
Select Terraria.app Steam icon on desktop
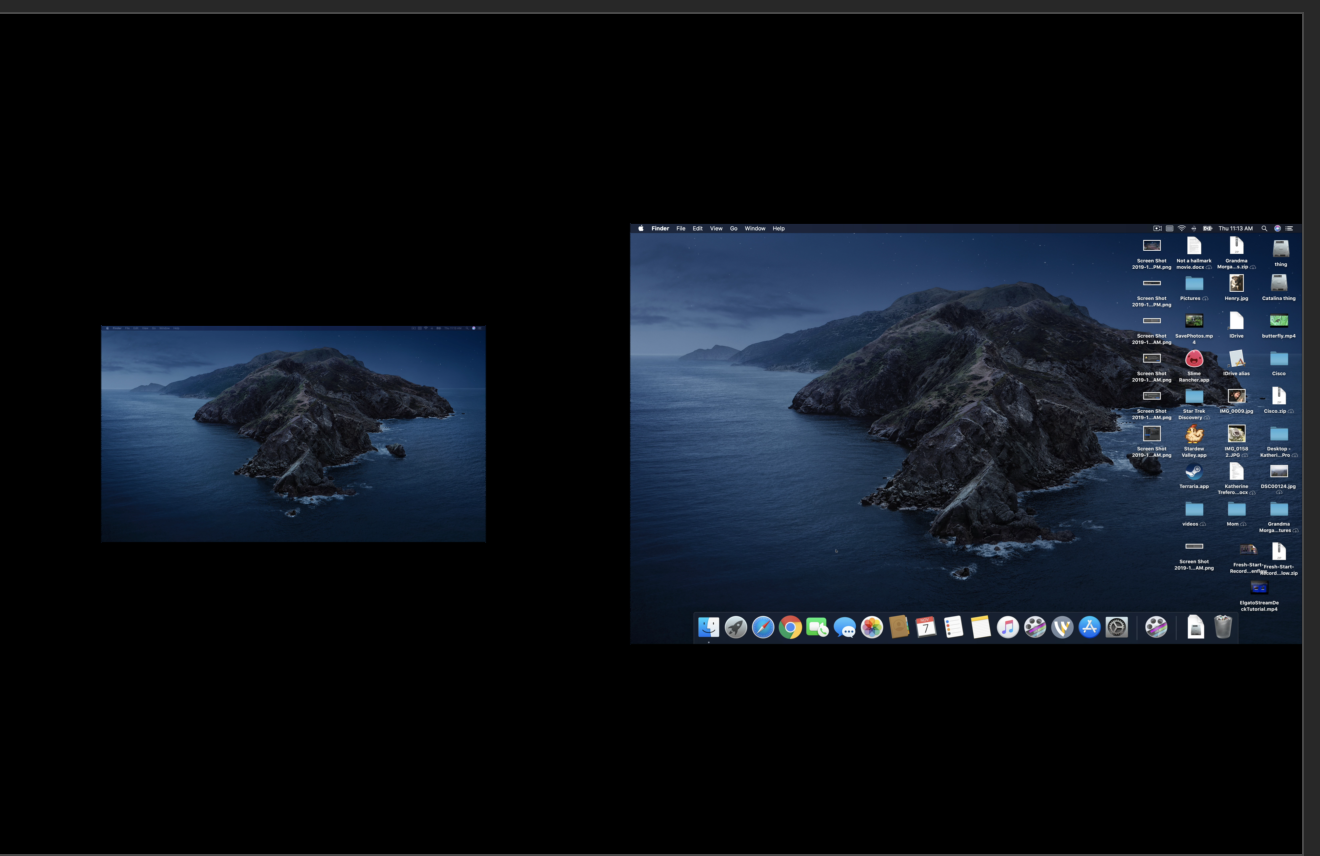pos(1193,471)
